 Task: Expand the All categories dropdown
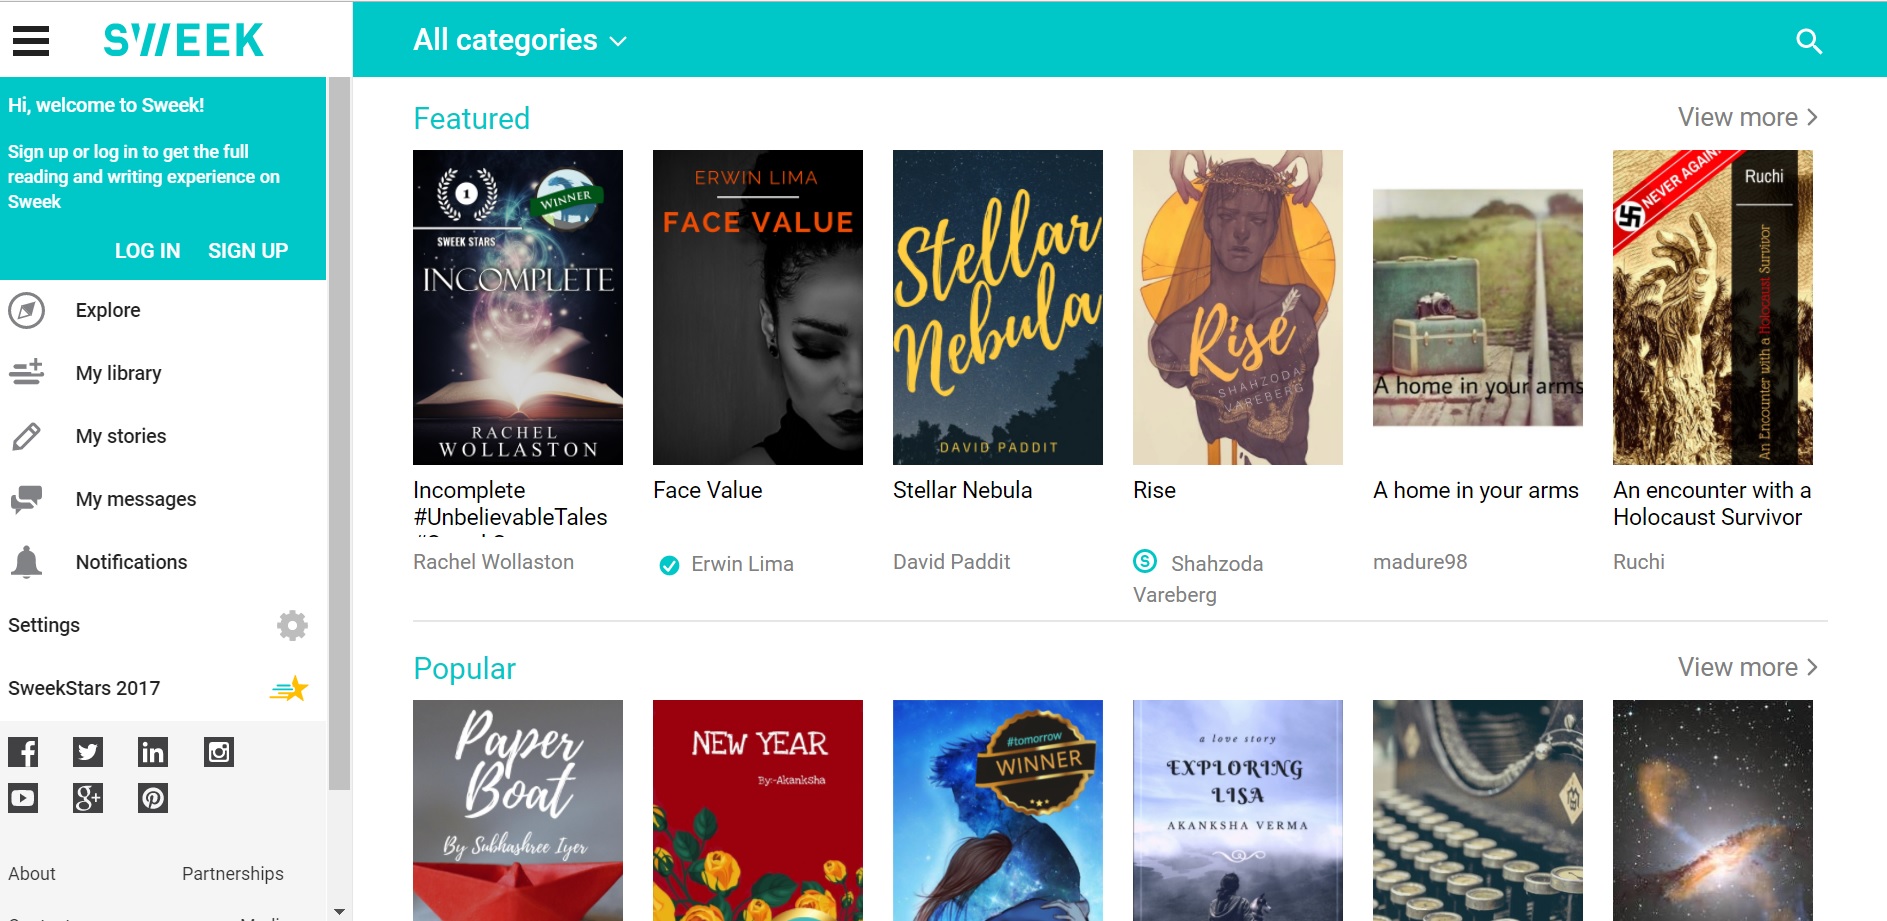pos(520,40)
